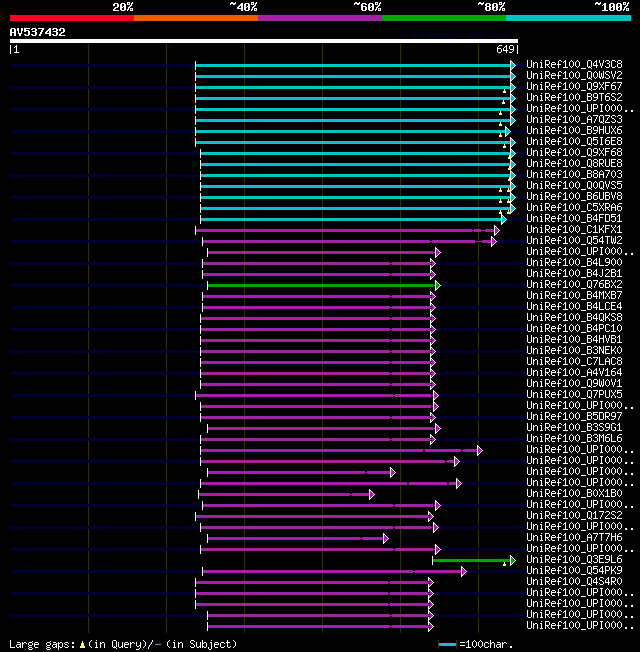Select hit label UniRef100_Q54TW2
Image resolution: width=640 pixels, height=652 pixels.
point(574,241)
